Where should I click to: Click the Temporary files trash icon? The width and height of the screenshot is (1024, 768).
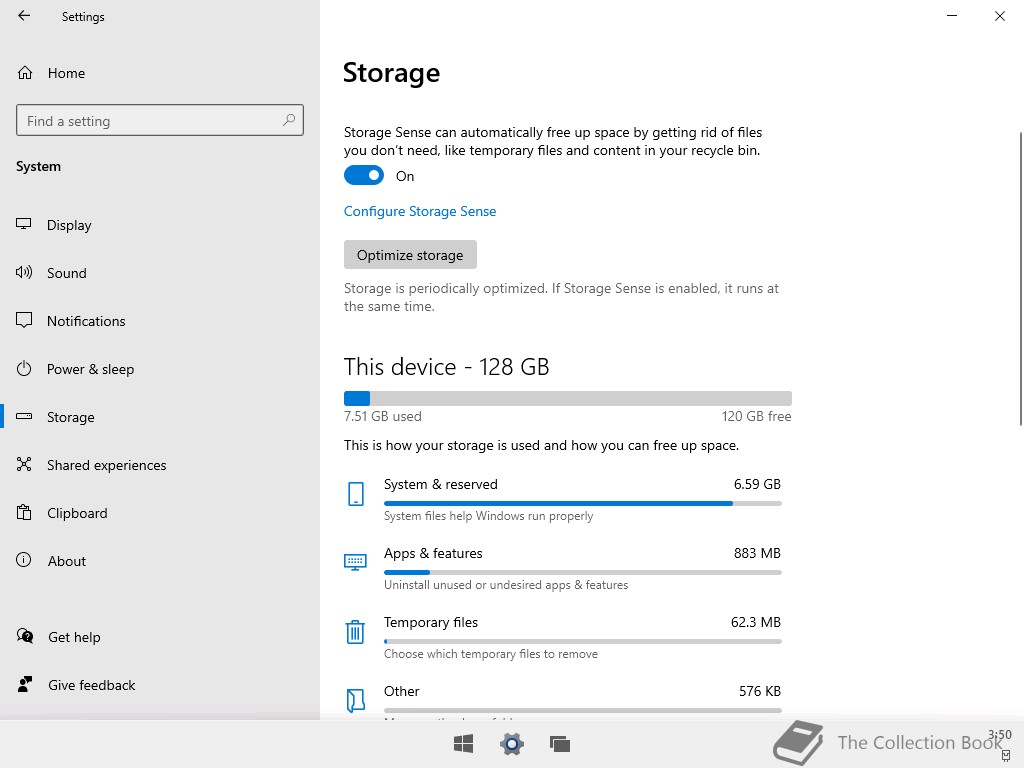[x=355, y=632]
